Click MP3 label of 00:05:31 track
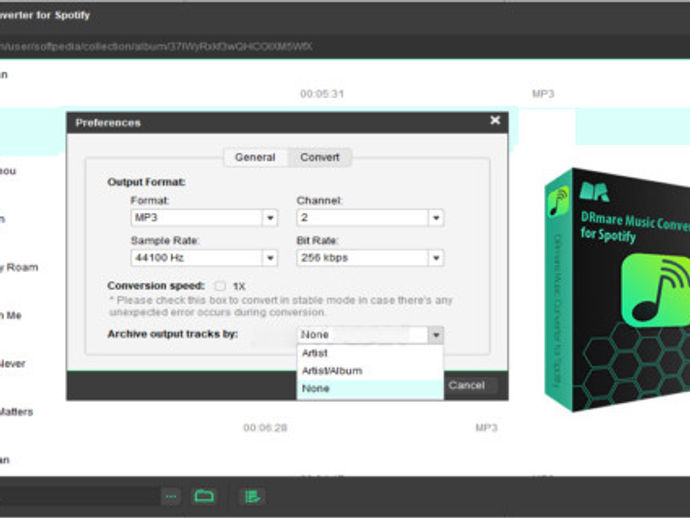 [543, 94]
